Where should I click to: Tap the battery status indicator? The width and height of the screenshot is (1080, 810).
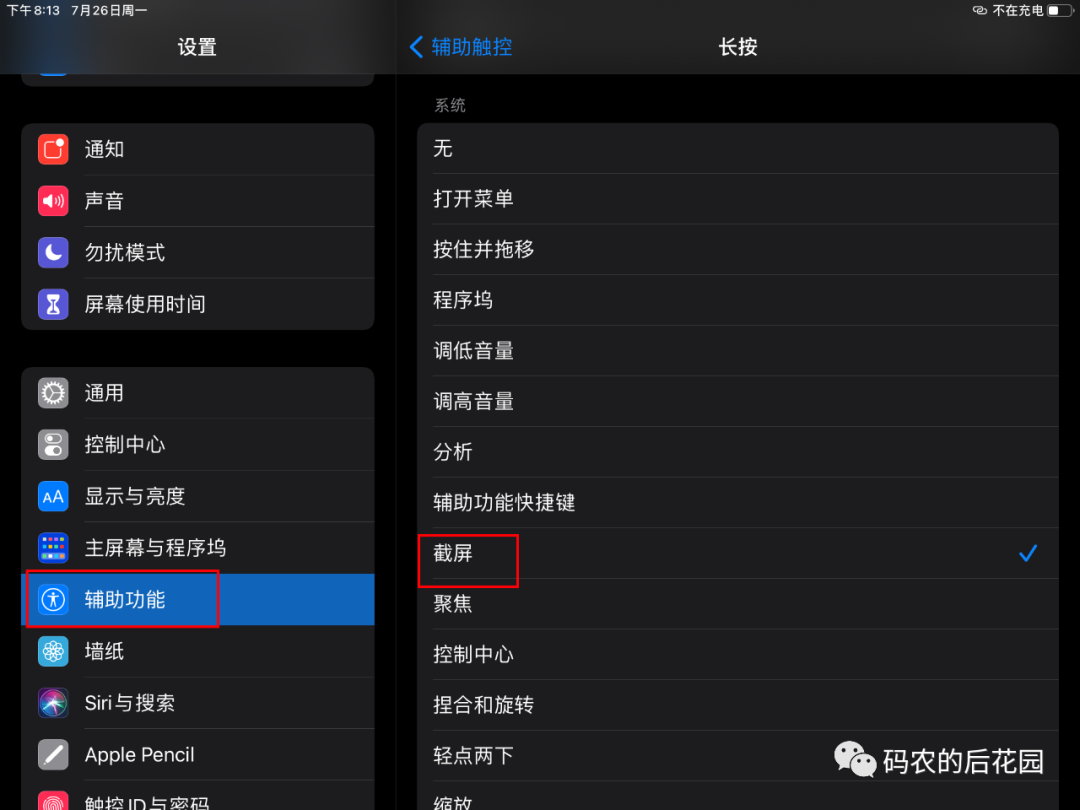pyautogui.click(x=1059, y=10)
